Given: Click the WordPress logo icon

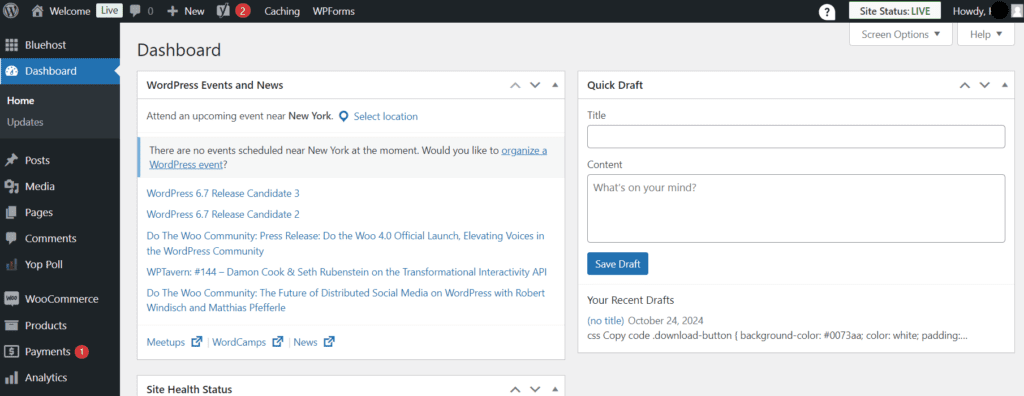Looking at the screenshot, I should (11, 10).
